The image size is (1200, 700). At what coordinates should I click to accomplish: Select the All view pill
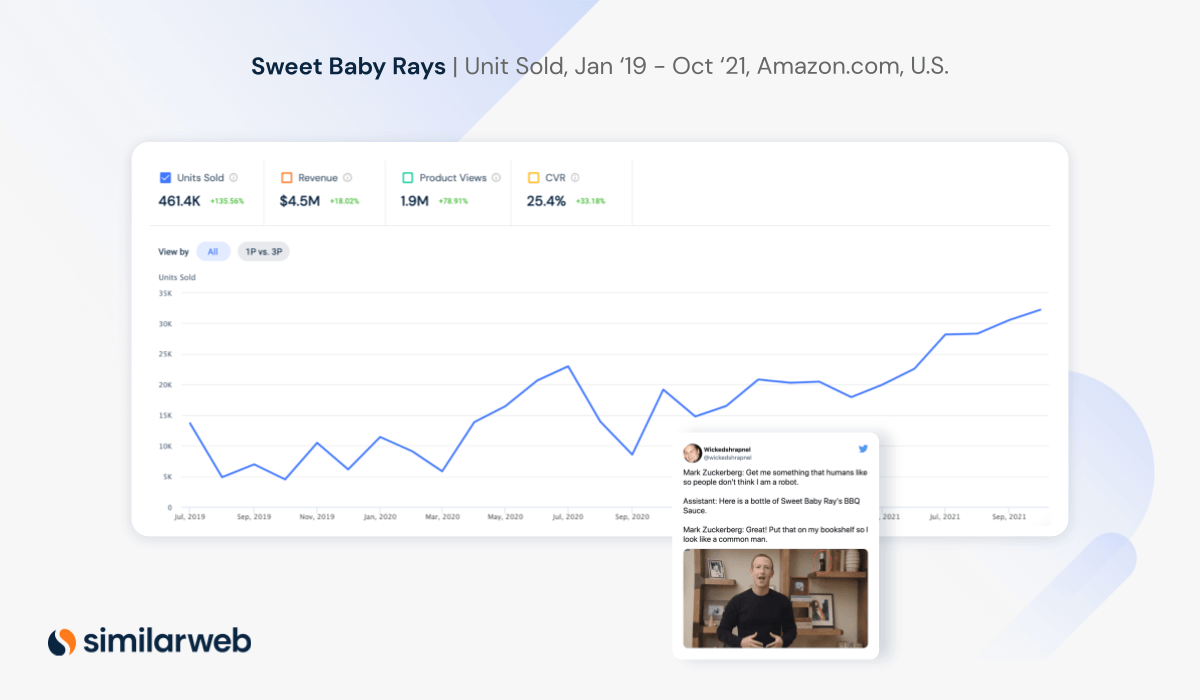tap(212, 251)
